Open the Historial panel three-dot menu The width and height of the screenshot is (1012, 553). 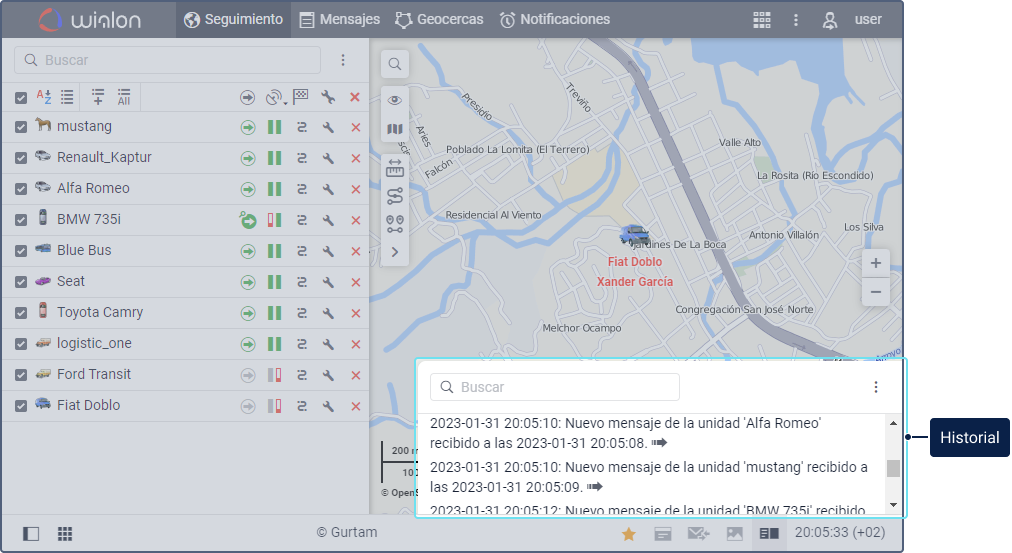point(876,387)
